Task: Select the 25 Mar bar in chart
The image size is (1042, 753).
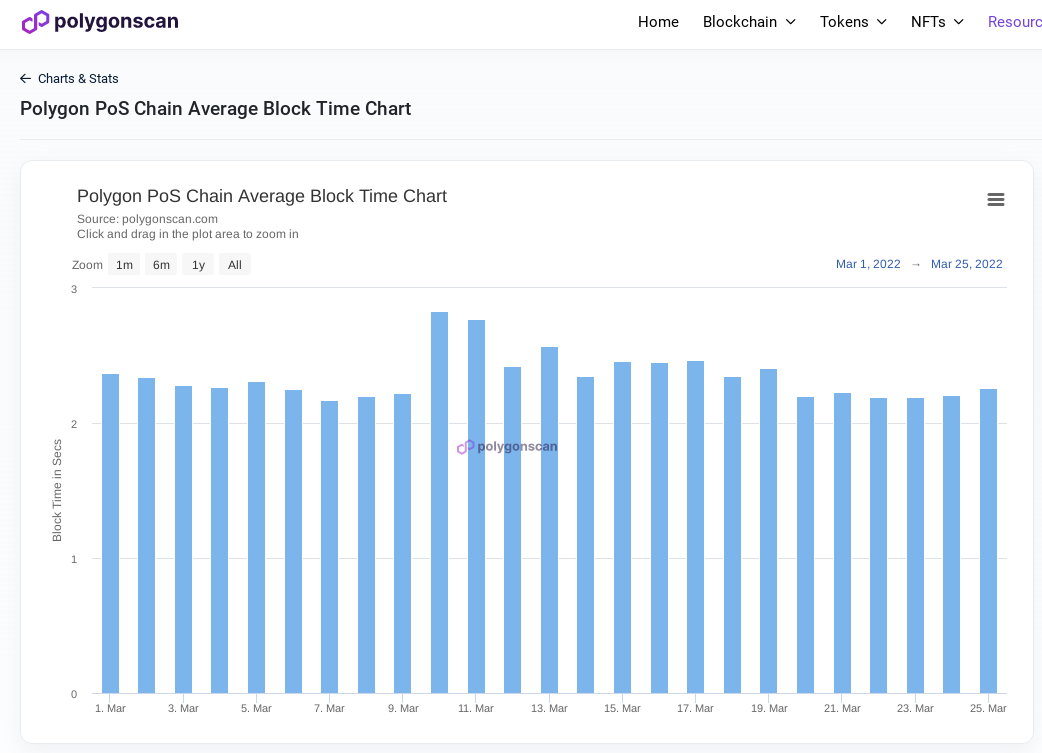Action: point(988,541)
